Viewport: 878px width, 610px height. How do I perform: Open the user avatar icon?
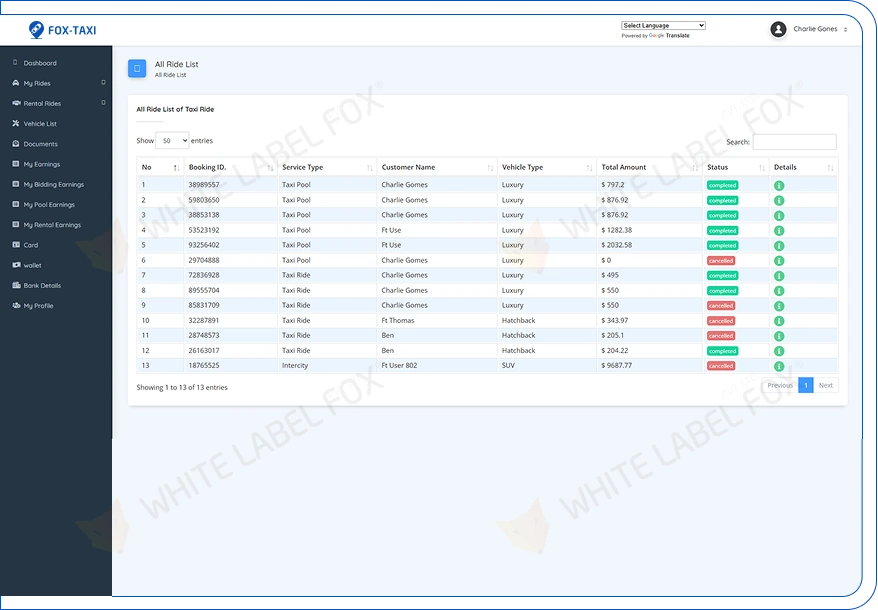[x=778, y=29]
